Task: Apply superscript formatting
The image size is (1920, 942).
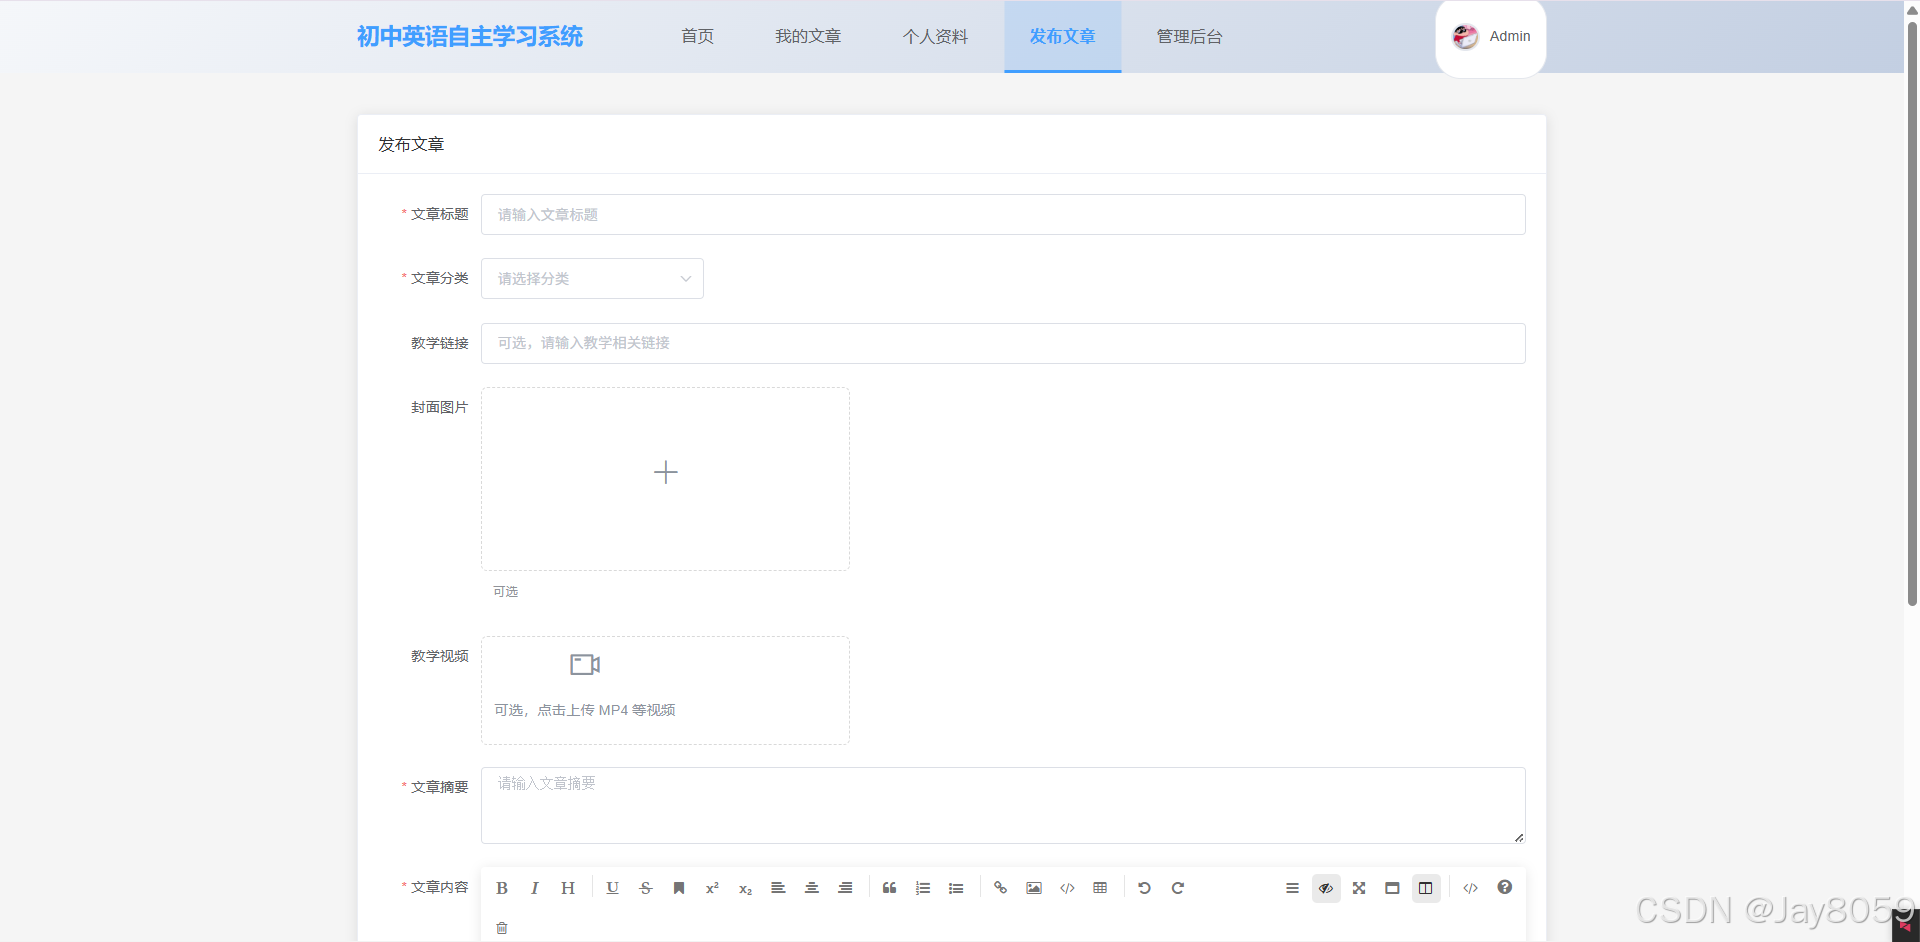Action: pos(712,888)
